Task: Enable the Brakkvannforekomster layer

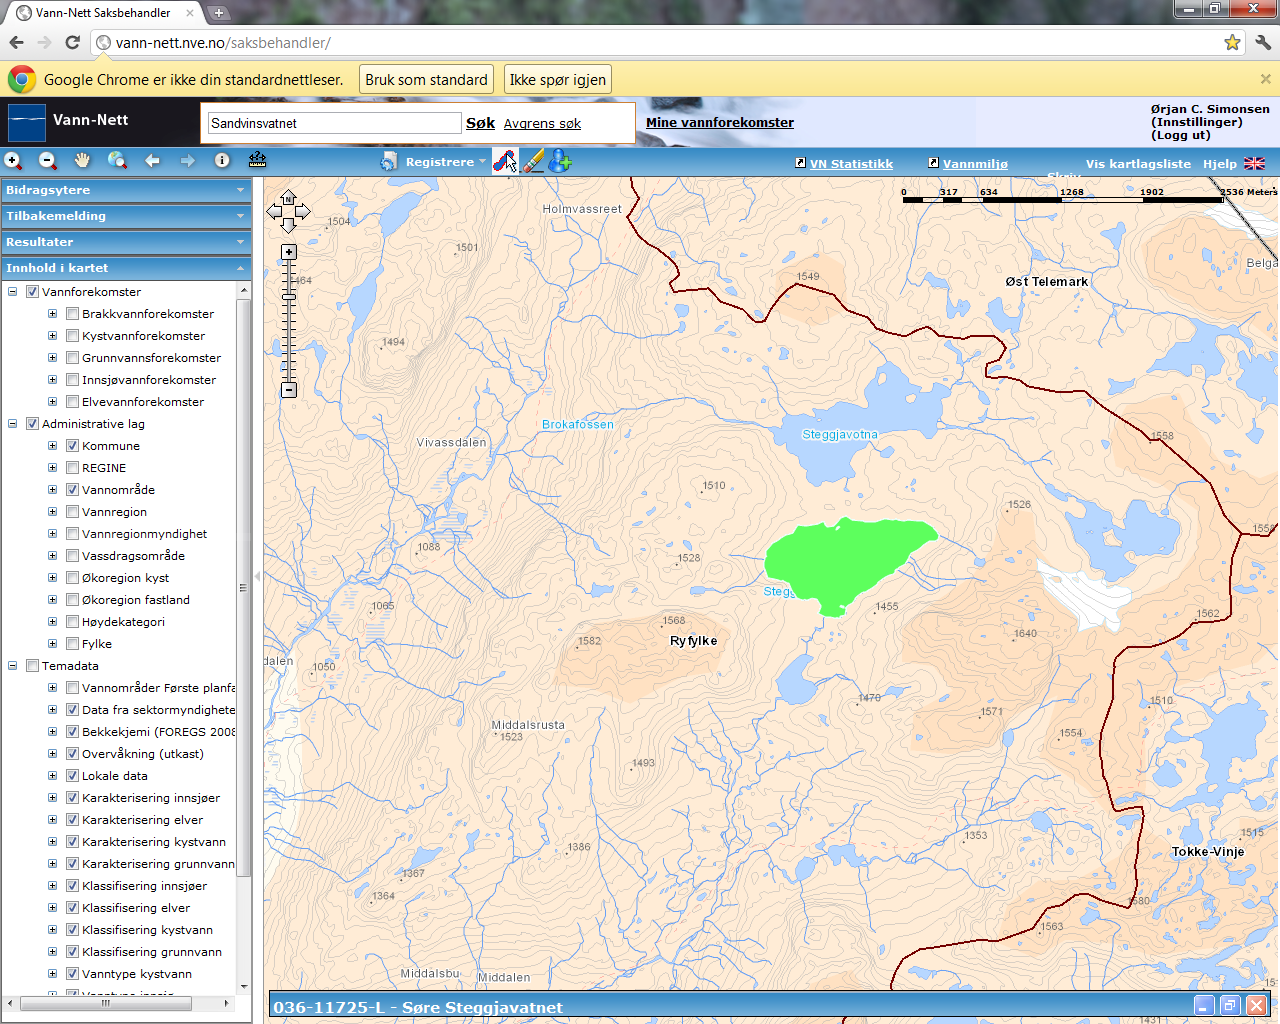Action: (x=72, y=314)
